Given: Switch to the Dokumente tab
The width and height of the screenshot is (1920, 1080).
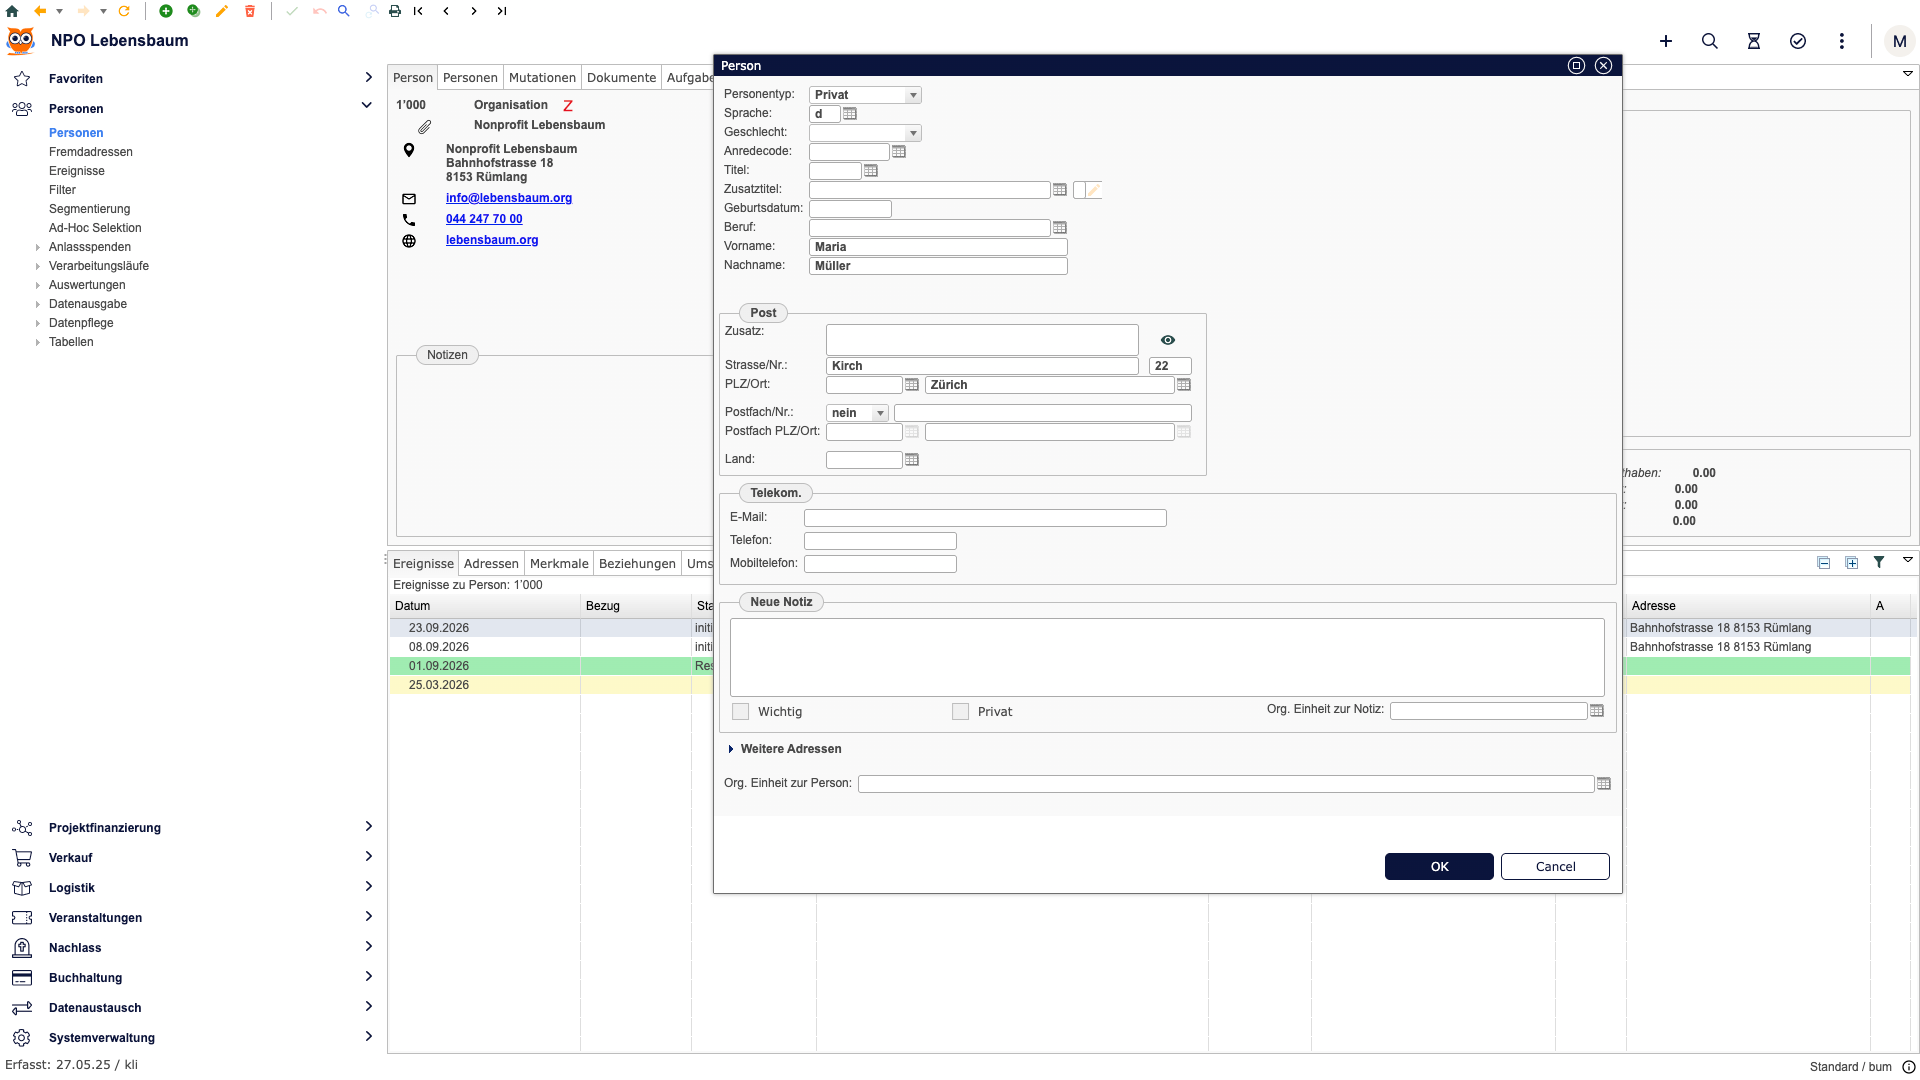Looking at the screenshot, I should click(621, 78).
